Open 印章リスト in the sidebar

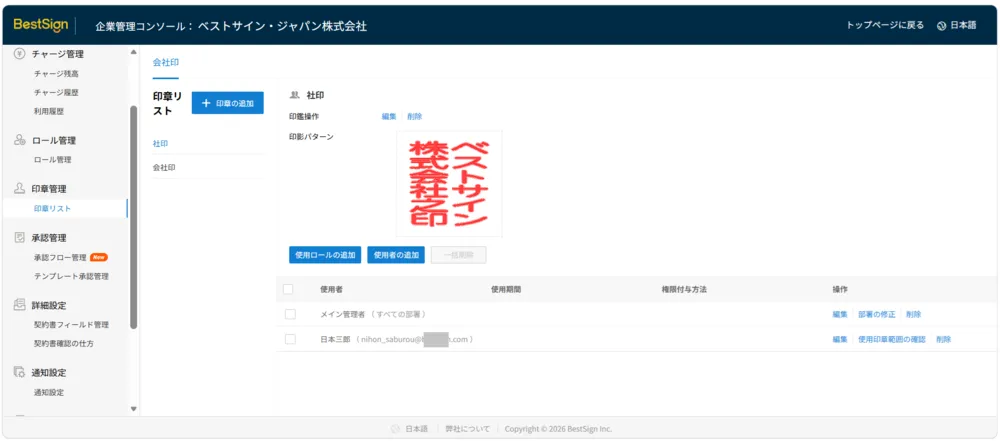53,209
